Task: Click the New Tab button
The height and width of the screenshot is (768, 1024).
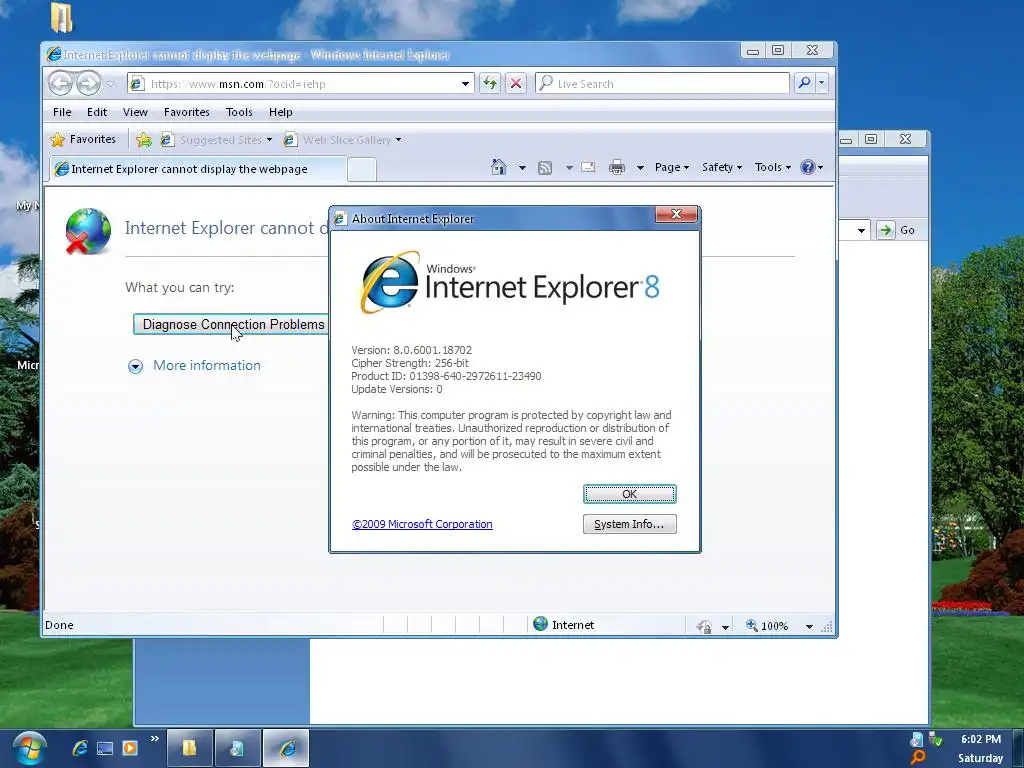Action: [362, 170]
